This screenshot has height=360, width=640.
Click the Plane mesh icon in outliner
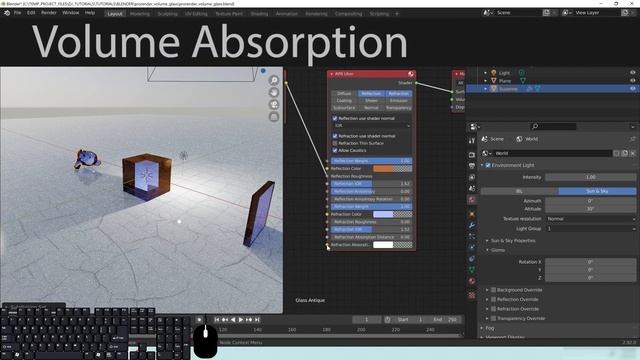pos(494,81)
